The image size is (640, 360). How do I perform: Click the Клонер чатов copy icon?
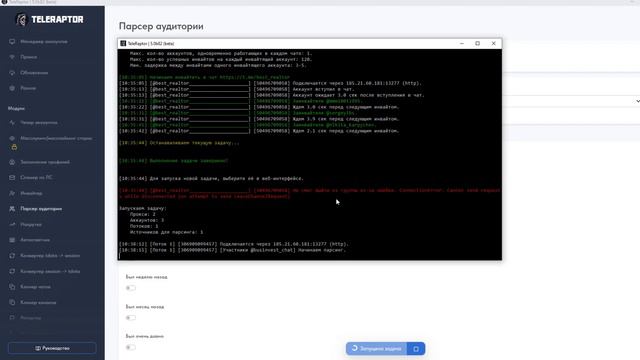click(x=12, y=287)
